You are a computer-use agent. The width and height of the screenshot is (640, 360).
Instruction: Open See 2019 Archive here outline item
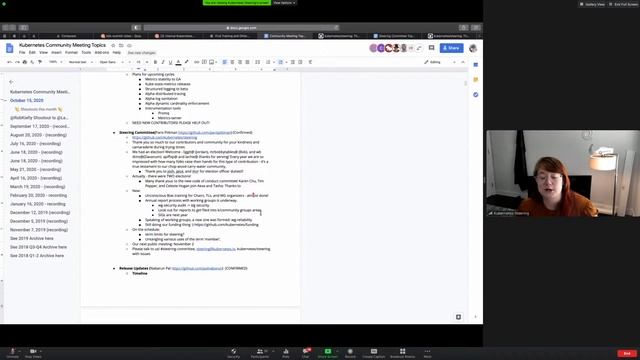(32, 238)
